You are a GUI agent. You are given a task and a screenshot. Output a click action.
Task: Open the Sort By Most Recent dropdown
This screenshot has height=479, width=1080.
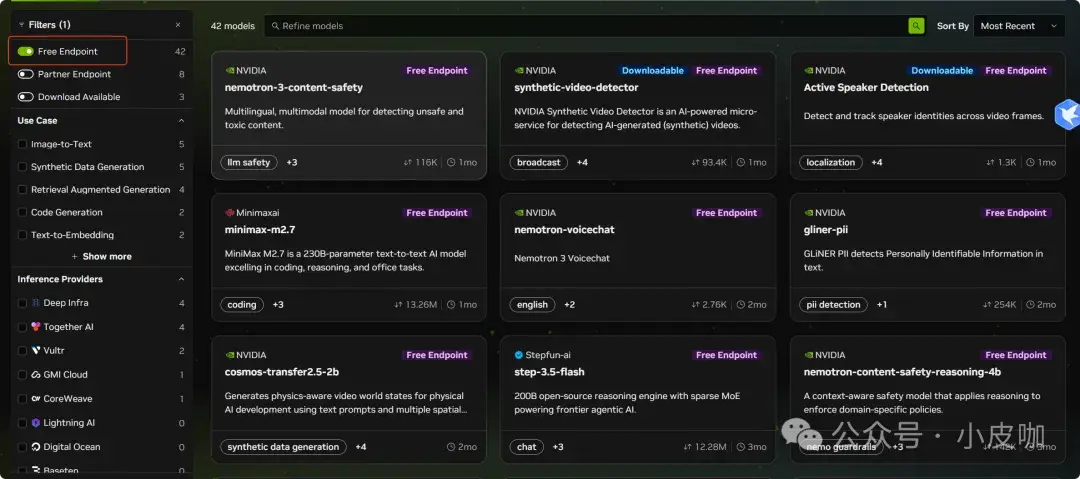[x=1019, y=26]
